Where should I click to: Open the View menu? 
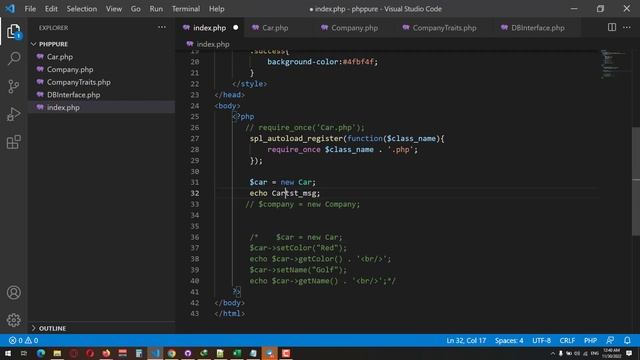coord(114,9)
